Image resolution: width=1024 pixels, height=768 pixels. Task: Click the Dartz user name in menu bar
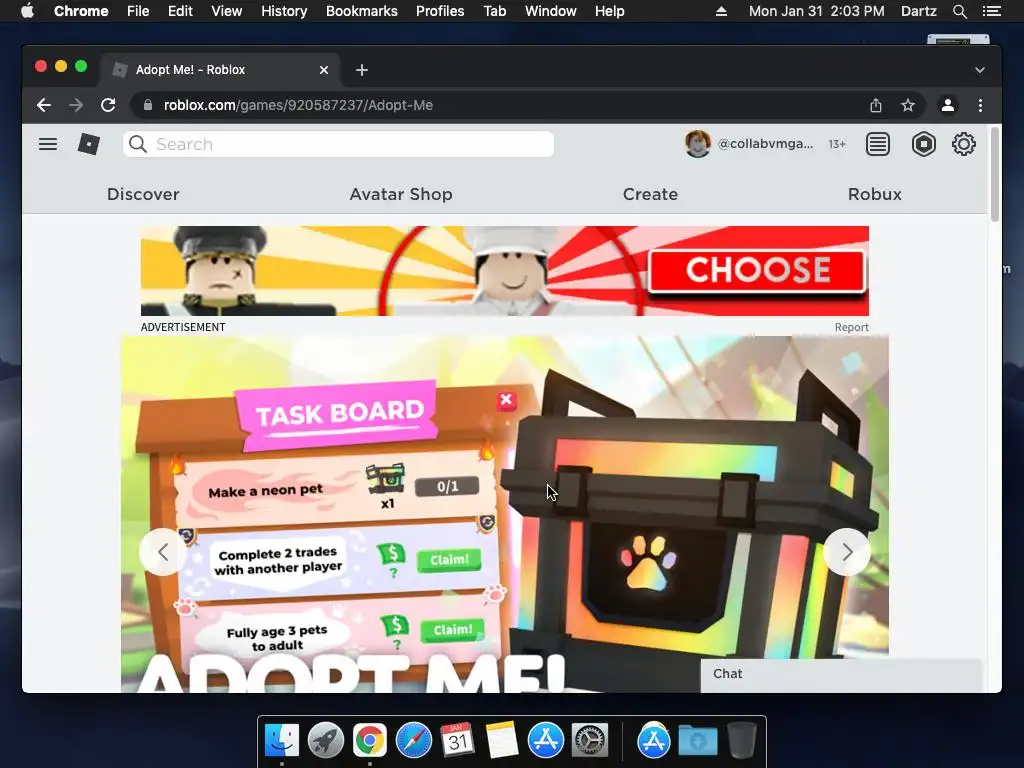point(919,11)
